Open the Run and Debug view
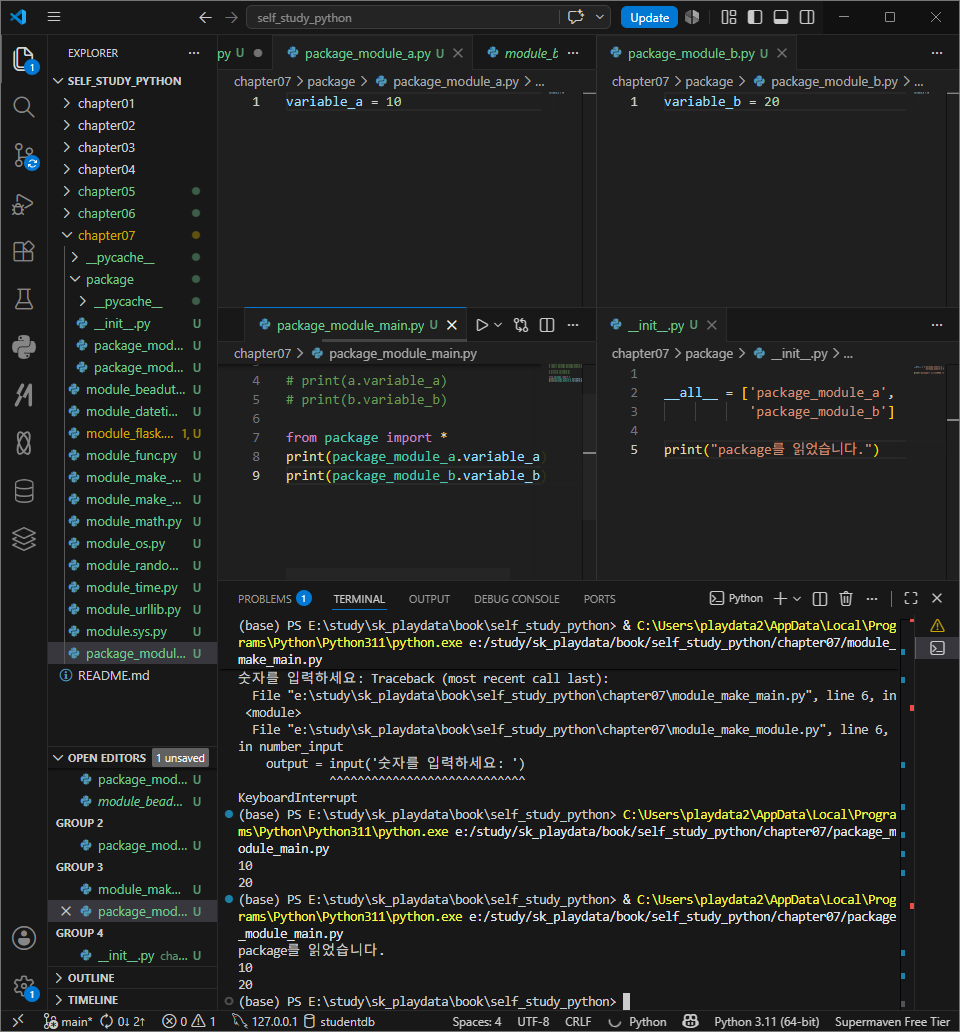The width and height of the screenshot is (960, 1032). click(24, 204)
